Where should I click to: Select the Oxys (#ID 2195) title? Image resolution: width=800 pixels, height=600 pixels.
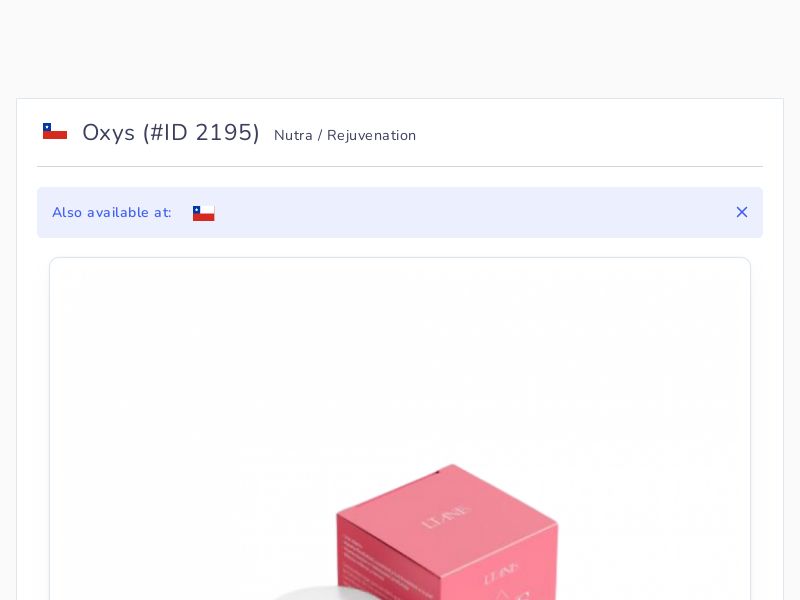tap(171, 133)
